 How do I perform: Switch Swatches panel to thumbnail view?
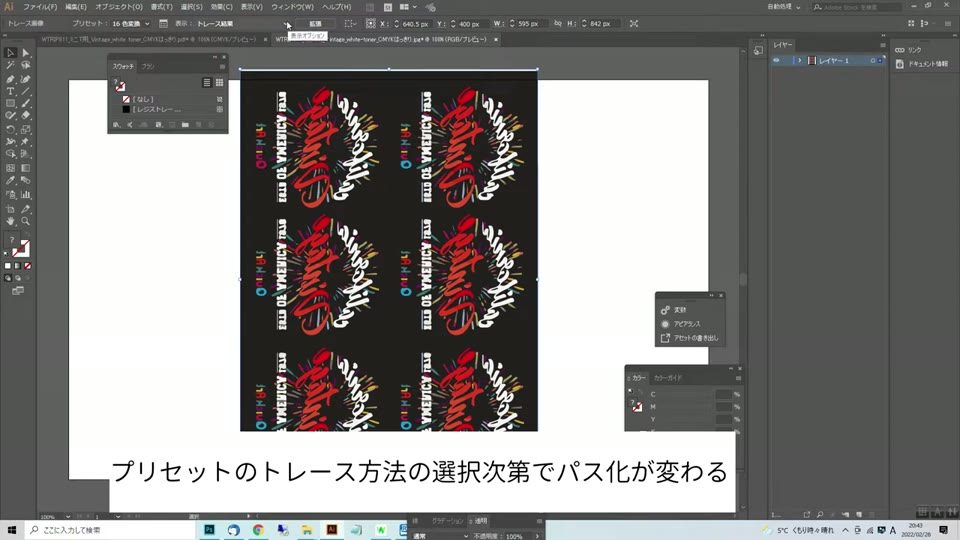[x=219, y=83]
